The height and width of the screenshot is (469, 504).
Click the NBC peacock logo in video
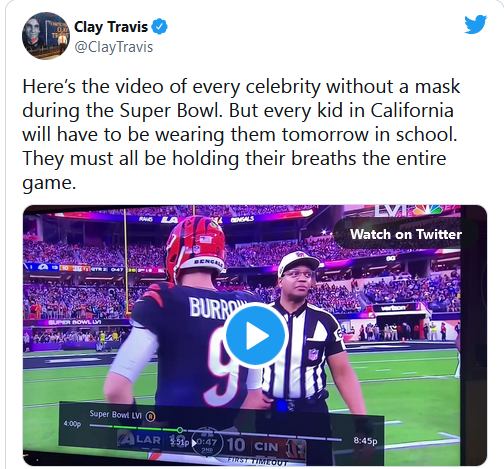click(429, 210)
